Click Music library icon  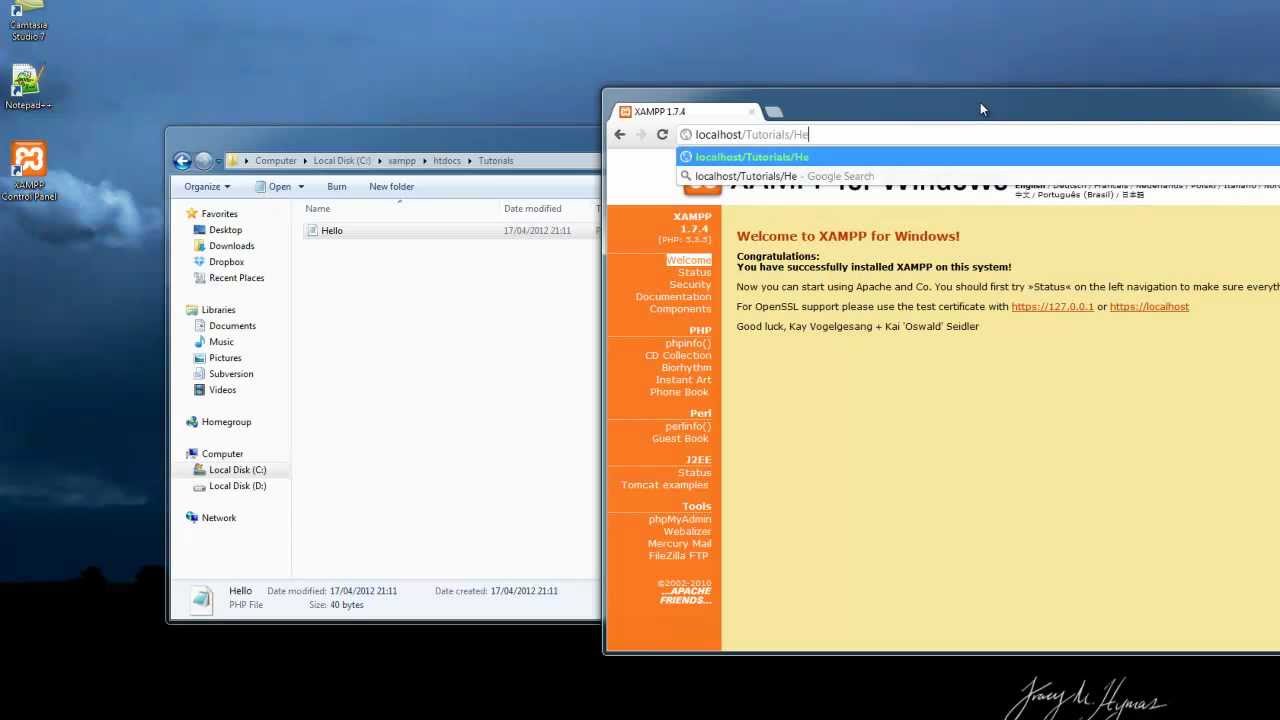(199, 342)
